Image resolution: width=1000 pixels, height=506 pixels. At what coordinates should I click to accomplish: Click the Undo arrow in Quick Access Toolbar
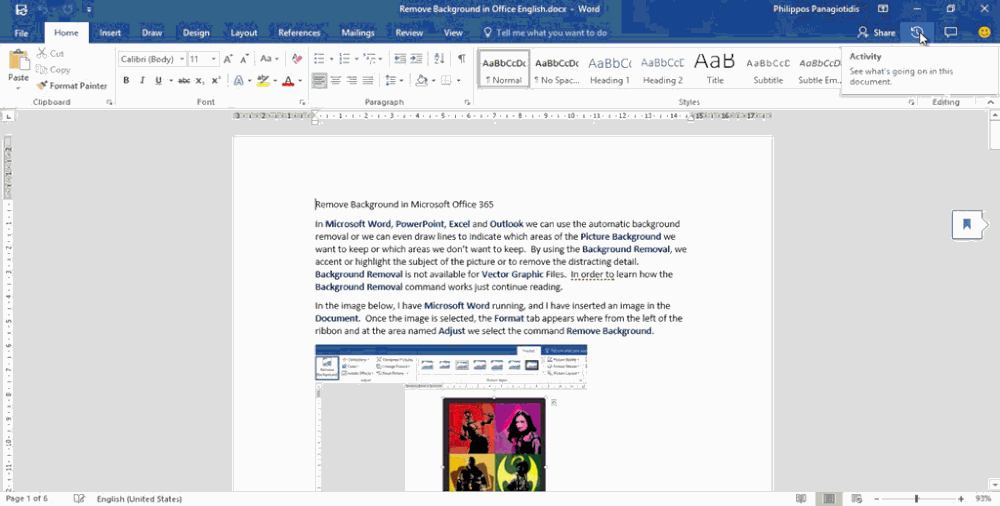[x=45, y=10]
